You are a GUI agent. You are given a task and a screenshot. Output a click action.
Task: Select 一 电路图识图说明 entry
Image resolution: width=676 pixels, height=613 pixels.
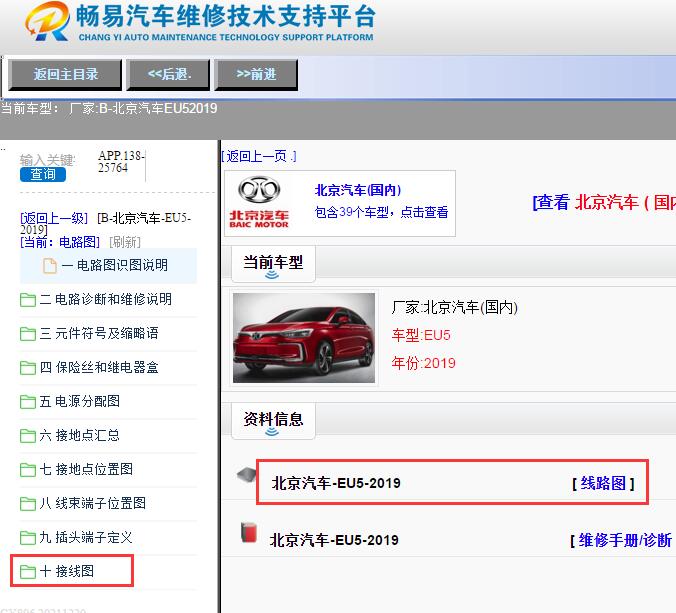pyautogui.click(x=108, y=266)
